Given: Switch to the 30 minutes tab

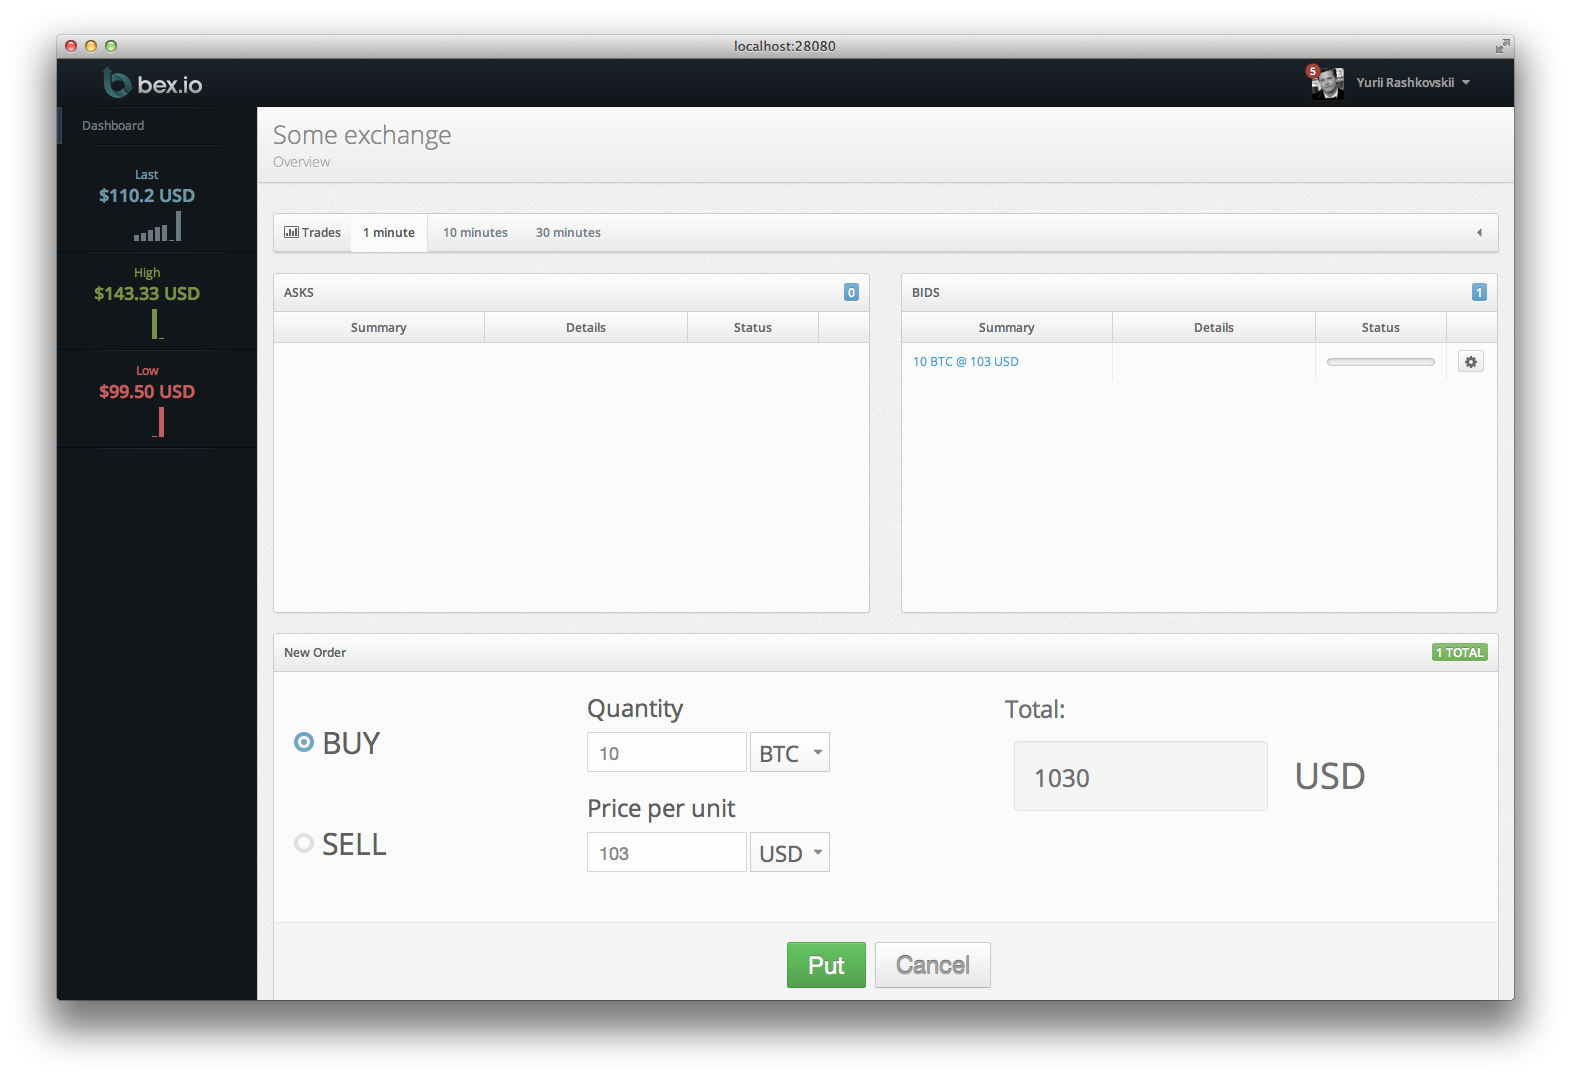Looking at the screenshot, I should pyautogui.click(x=568, y=233).
